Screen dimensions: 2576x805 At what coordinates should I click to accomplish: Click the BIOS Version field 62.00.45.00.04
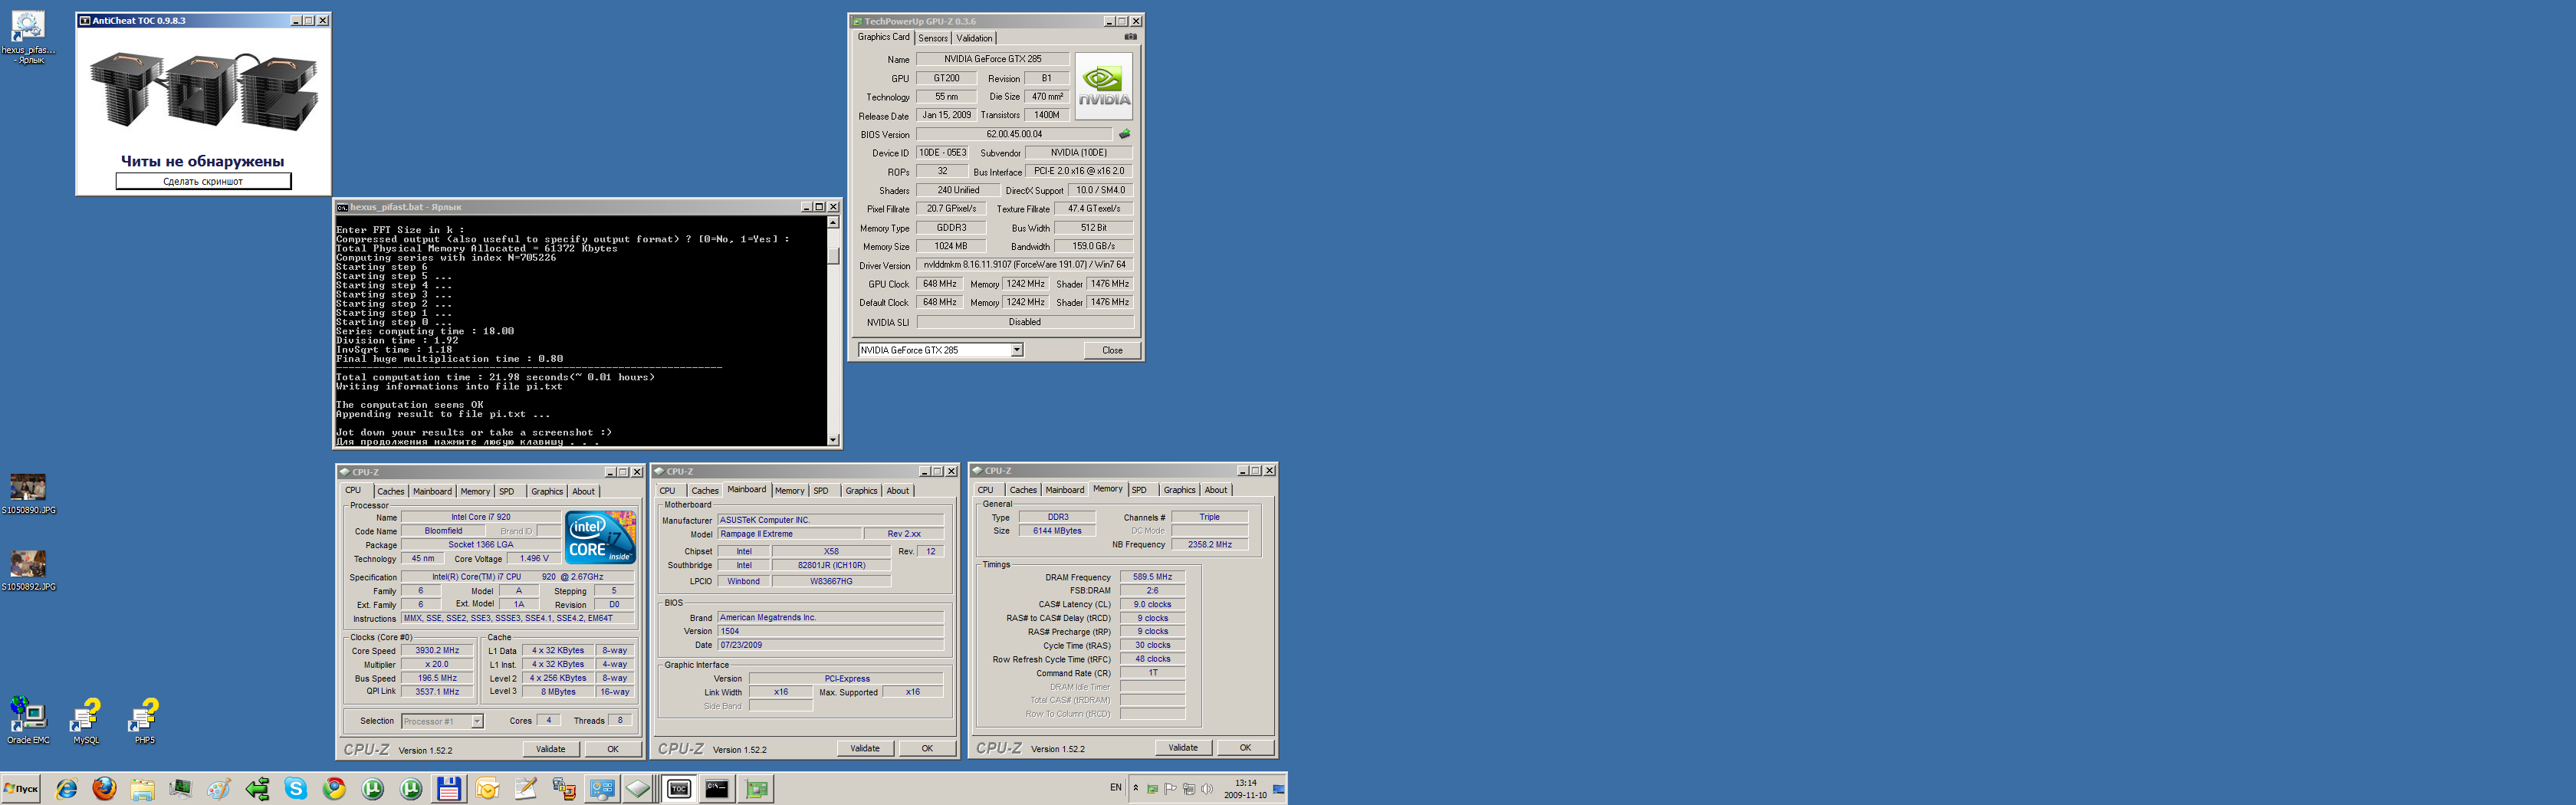pyautogui.click(x=1014, y=134)
